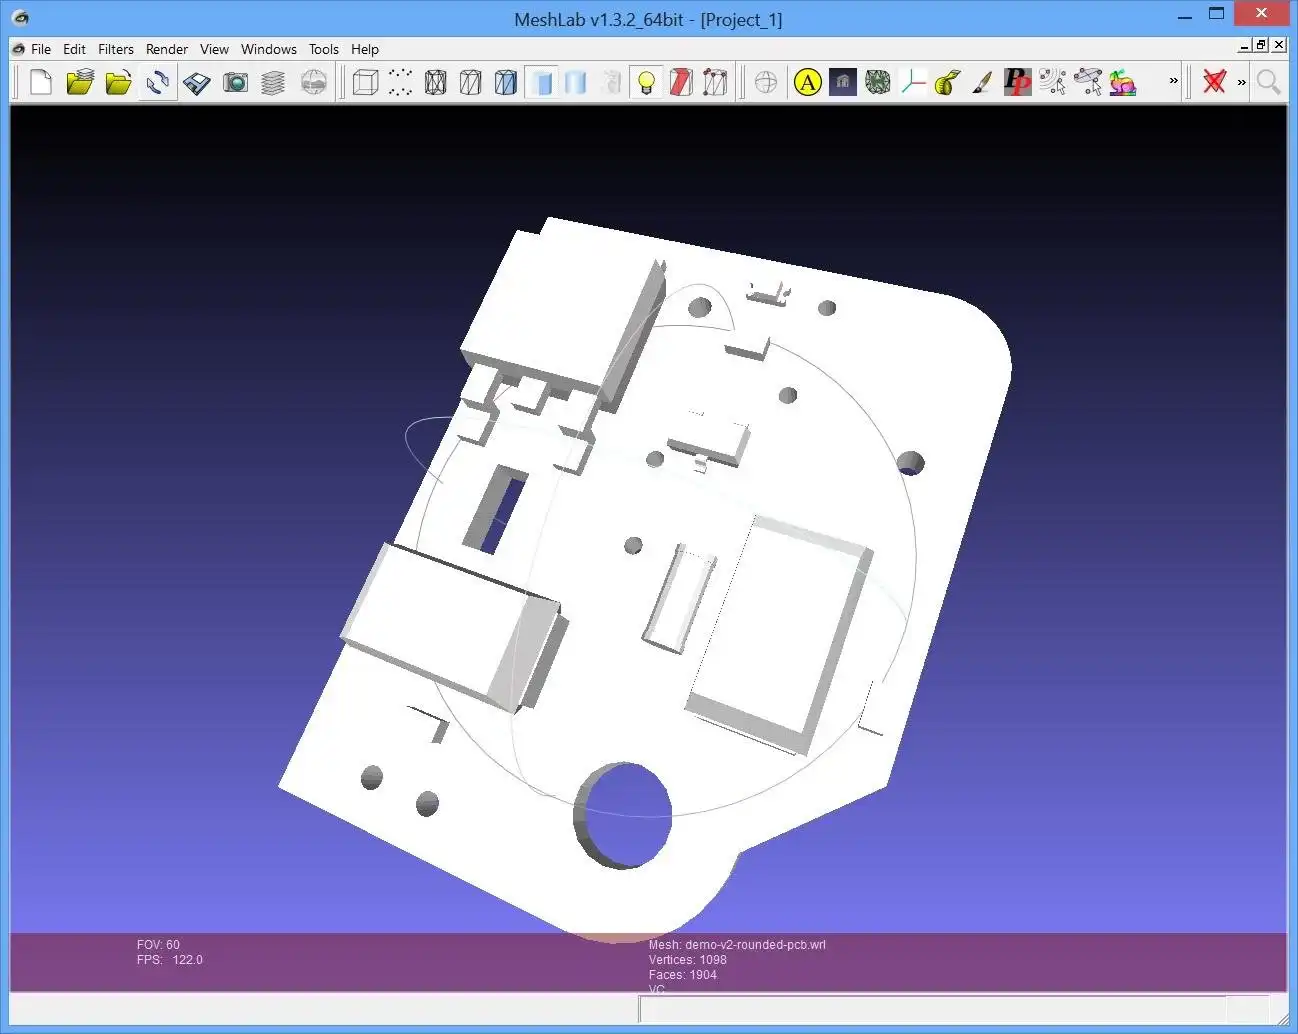This screenshot has width=1298, height=1034.
Task: Click the demo-v2-rounded-pcb.wrl mesh name
Action: [755, 944]
